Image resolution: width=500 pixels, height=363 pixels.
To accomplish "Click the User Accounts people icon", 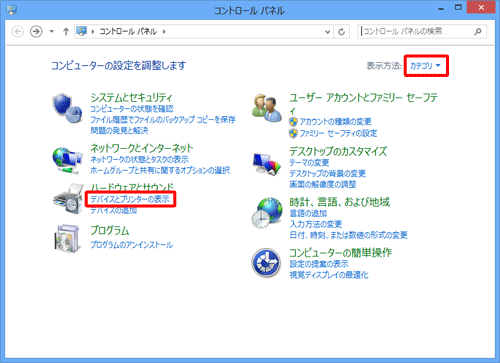I will coord(266,108).
